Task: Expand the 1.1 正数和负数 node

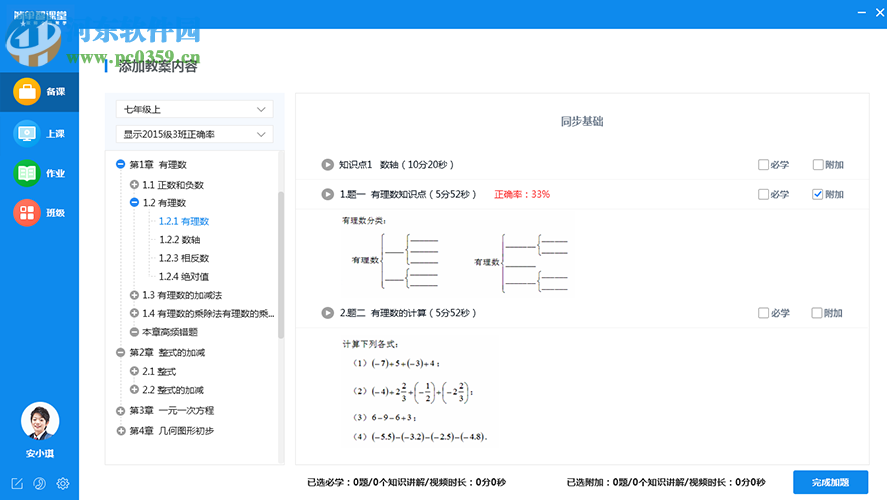Action: point(134,184)
